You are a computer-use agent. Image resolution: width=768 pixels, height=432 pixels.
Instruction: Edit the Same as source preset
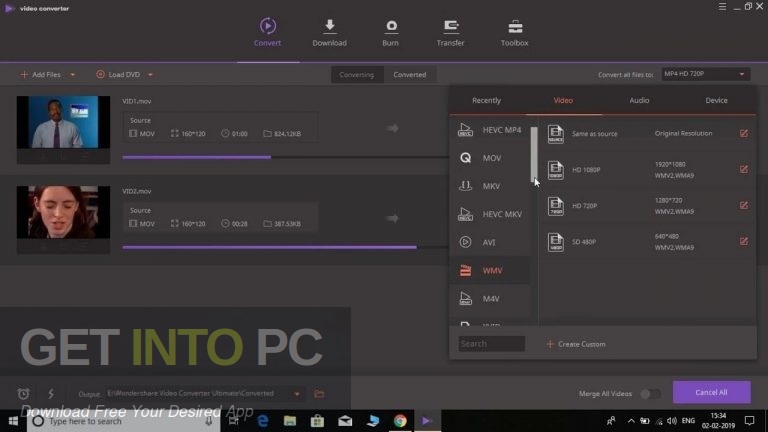coord(744,133)
